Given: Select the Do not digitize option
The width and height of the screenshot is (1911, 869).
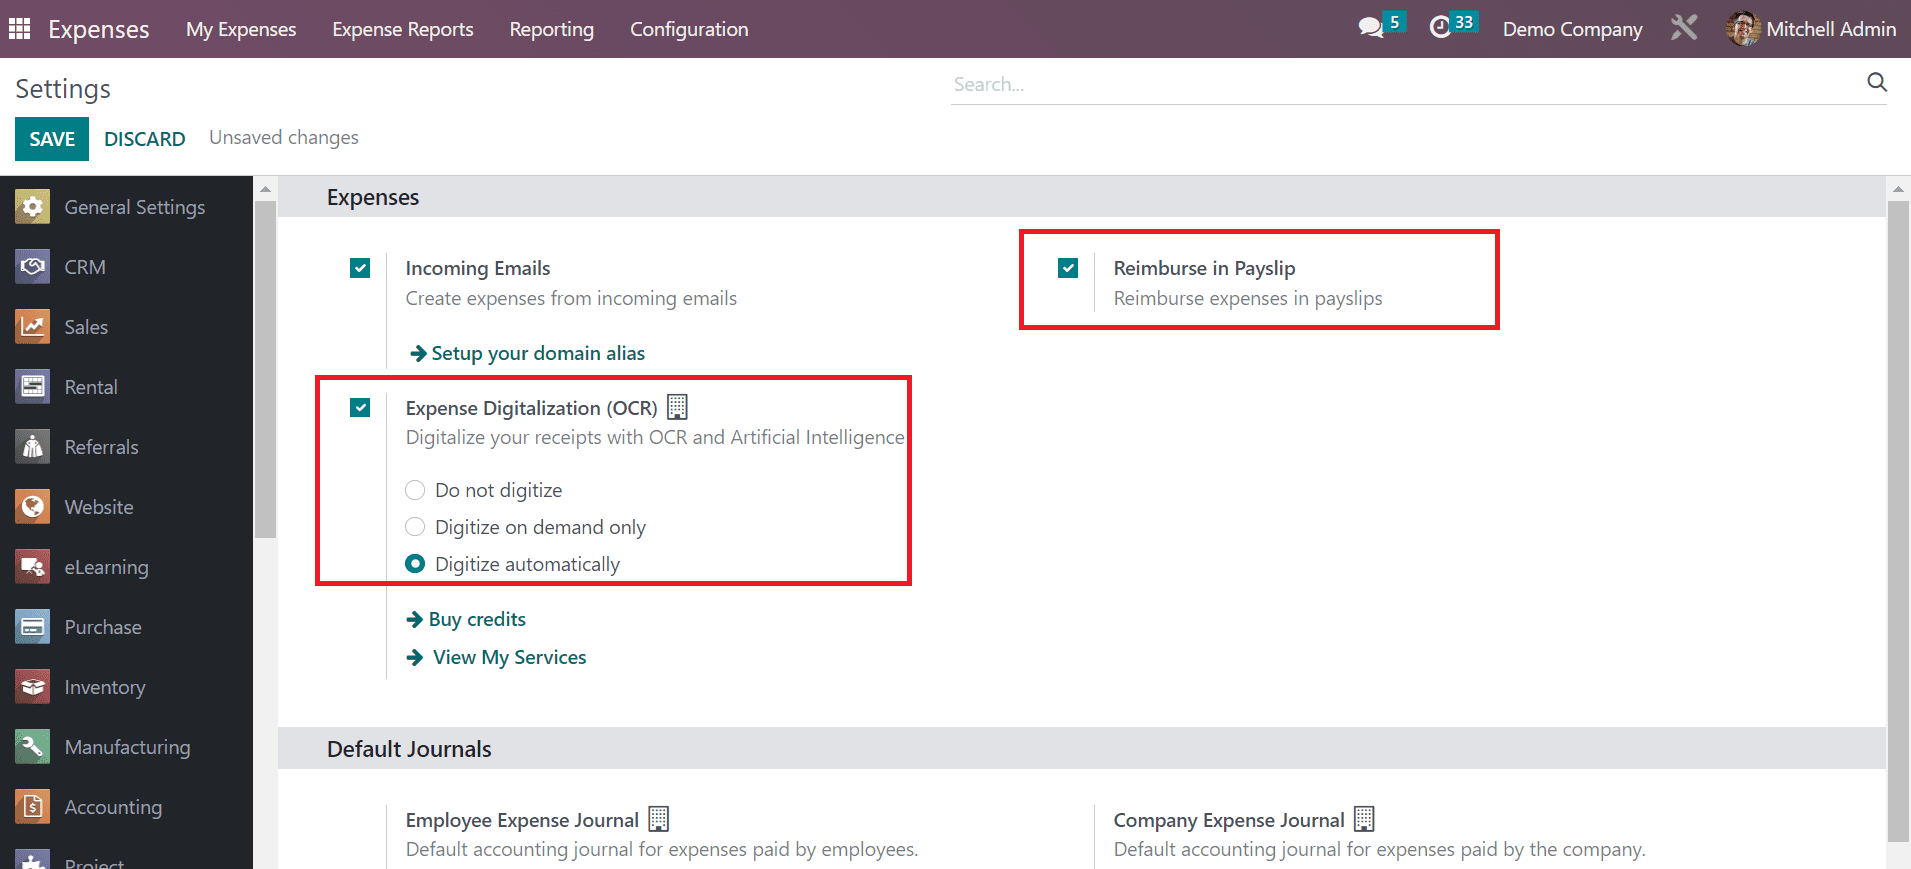Looking at the screenshot, I should pyautogui.click(x=415, y=490).
